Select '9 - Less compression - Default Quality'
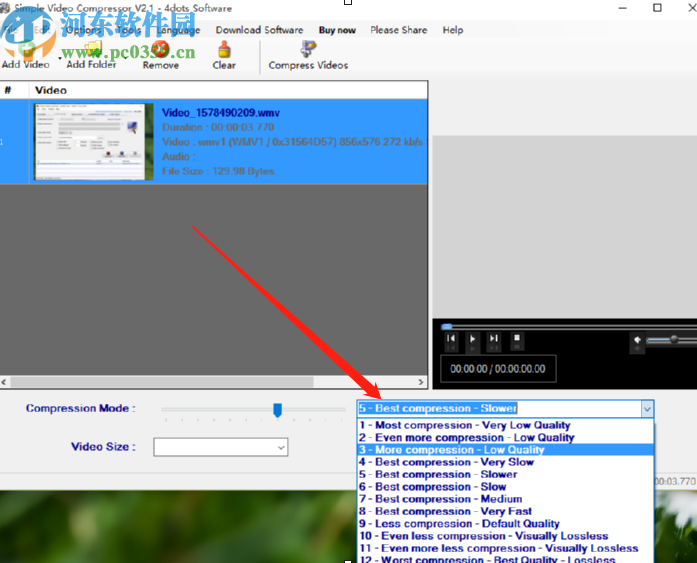The image size is (697, 563). [x=506, y=524]
